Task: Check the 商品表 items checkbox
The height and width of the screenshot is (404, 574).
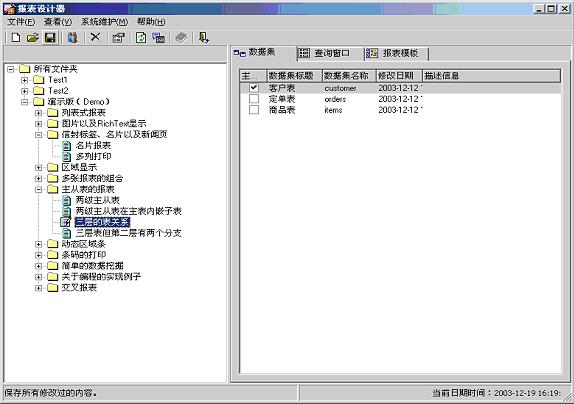Action: [254, 110]
